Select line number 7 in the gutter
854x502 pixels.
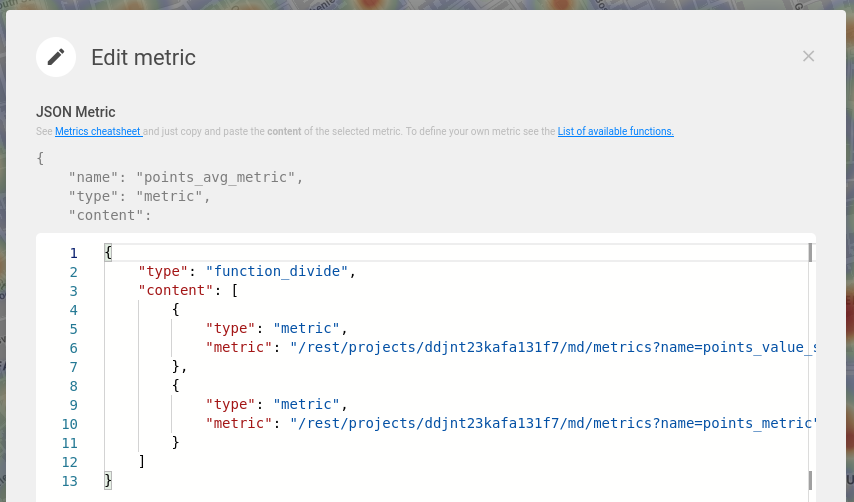73,367
